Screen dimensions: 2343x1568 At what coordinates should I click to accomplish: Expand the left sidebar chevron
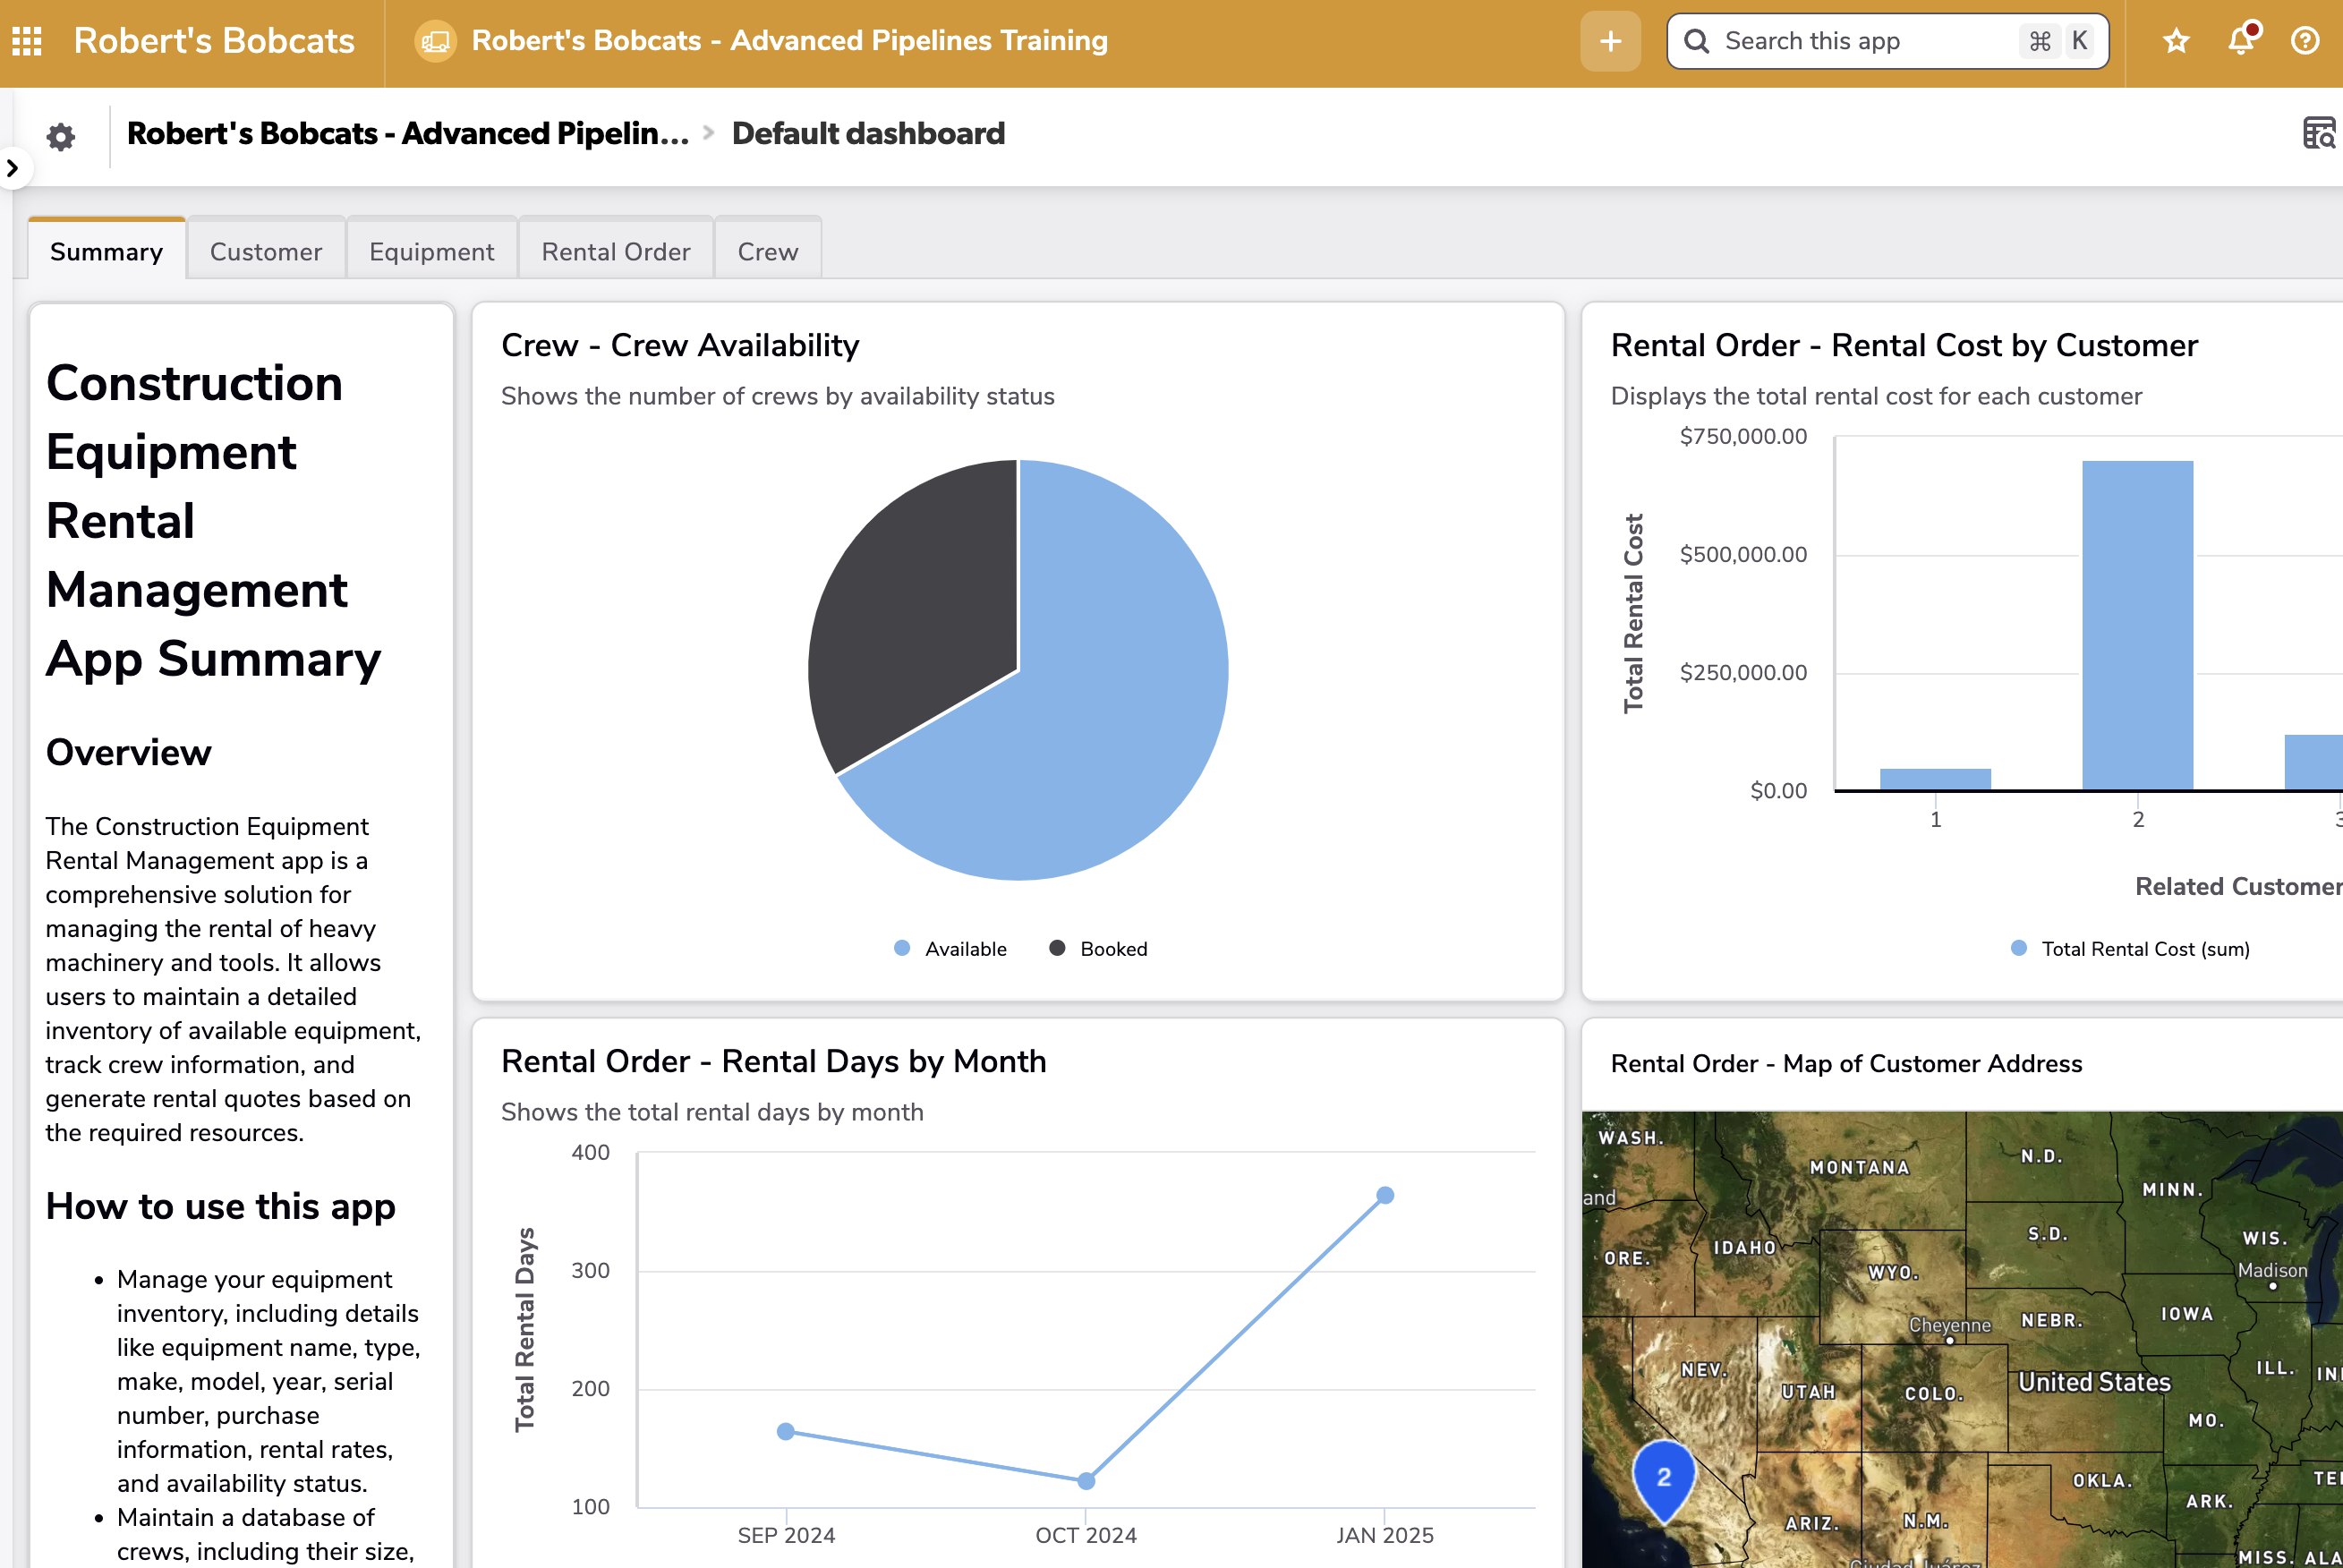pos(13,168)
